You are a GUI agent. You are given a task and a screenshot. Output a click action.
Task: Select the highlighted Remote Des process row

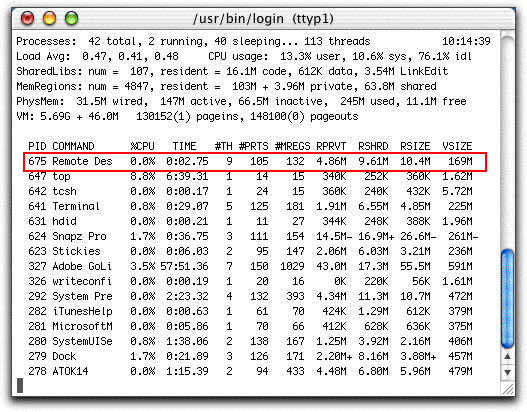tap(255, 162)
